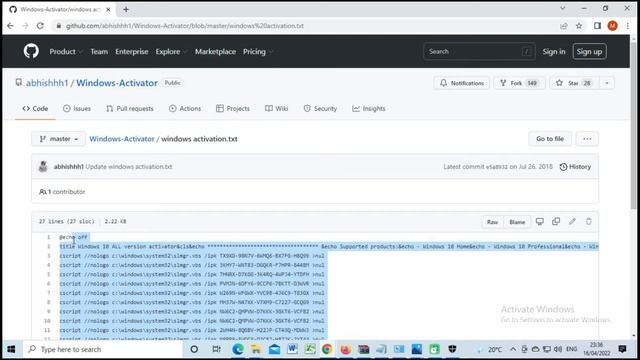Open the tab search chevron
This screenshot has height=360, width=640.
[562, 8]
